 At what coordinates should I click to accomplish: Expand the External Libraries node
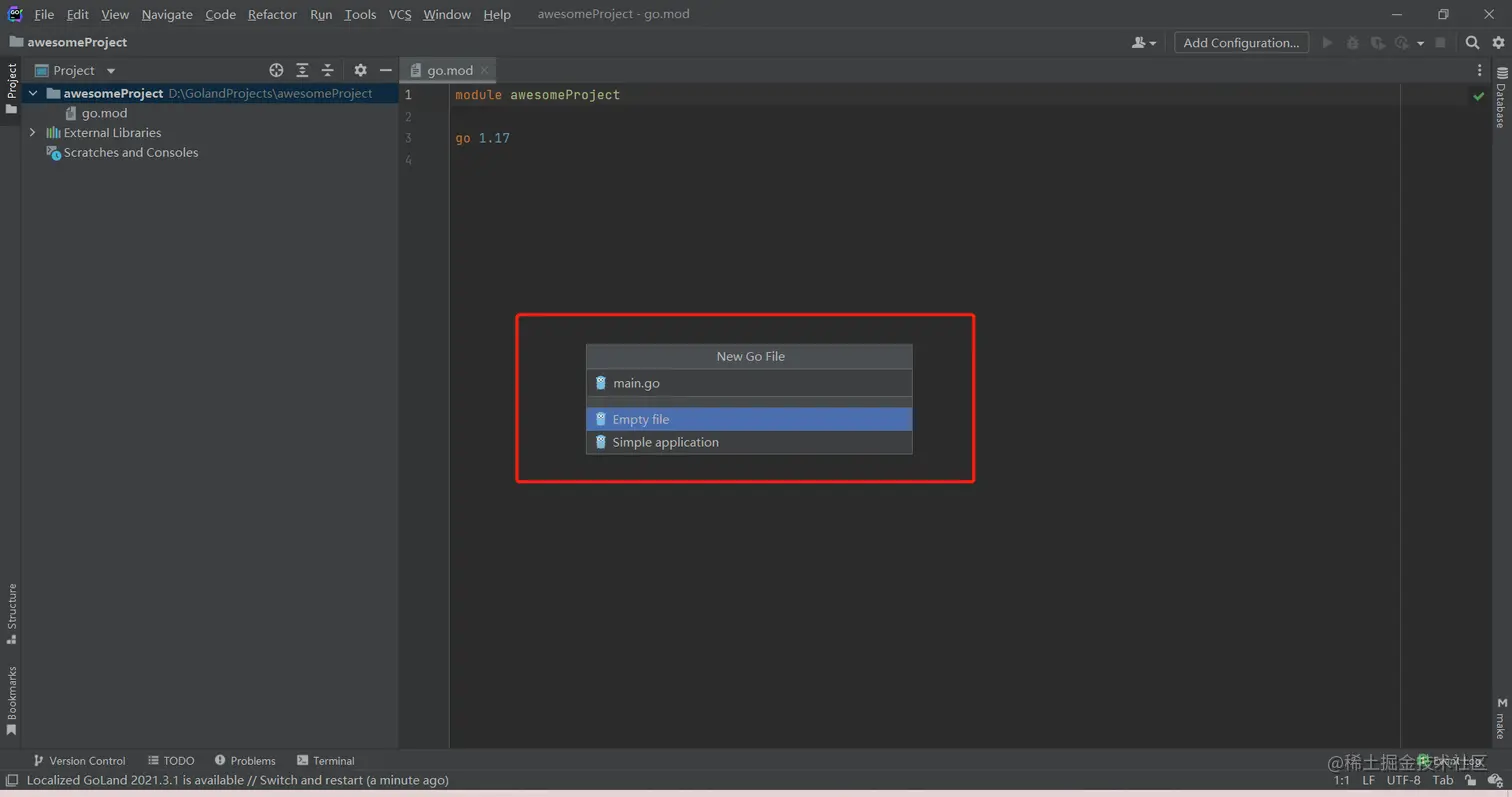pyautogui.click(x=33, y=132)
